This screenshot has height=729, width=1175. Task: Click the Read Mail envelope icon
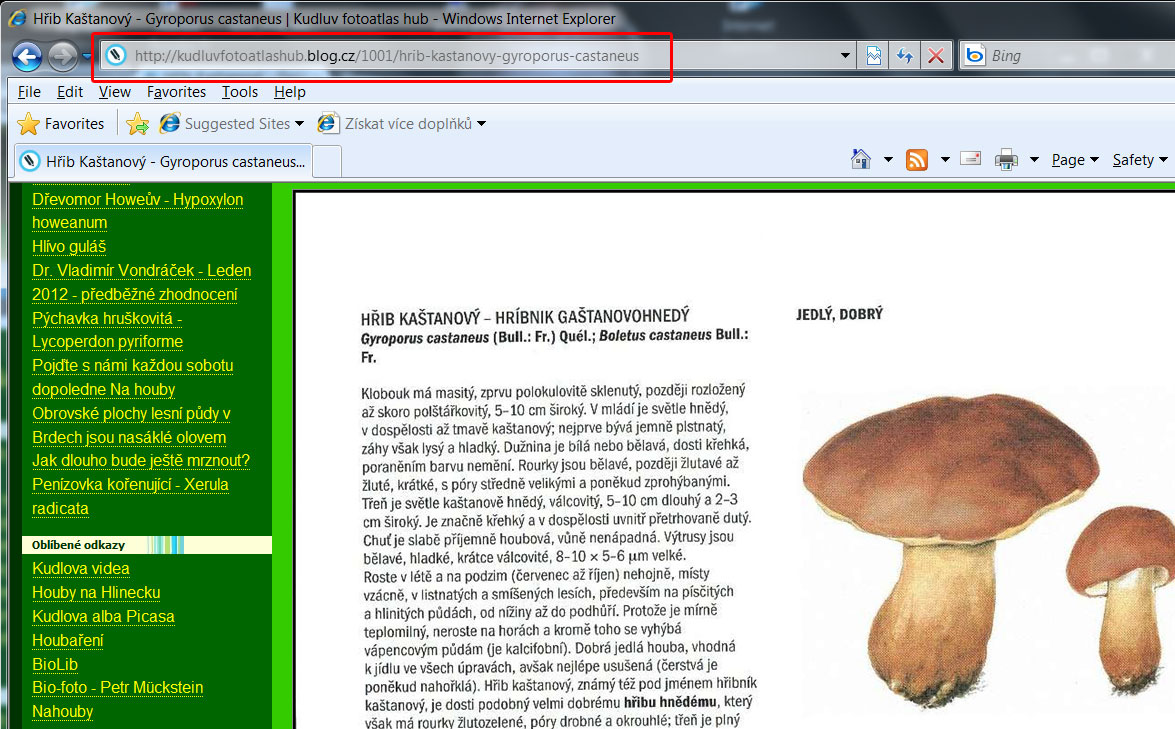point(970,160)
